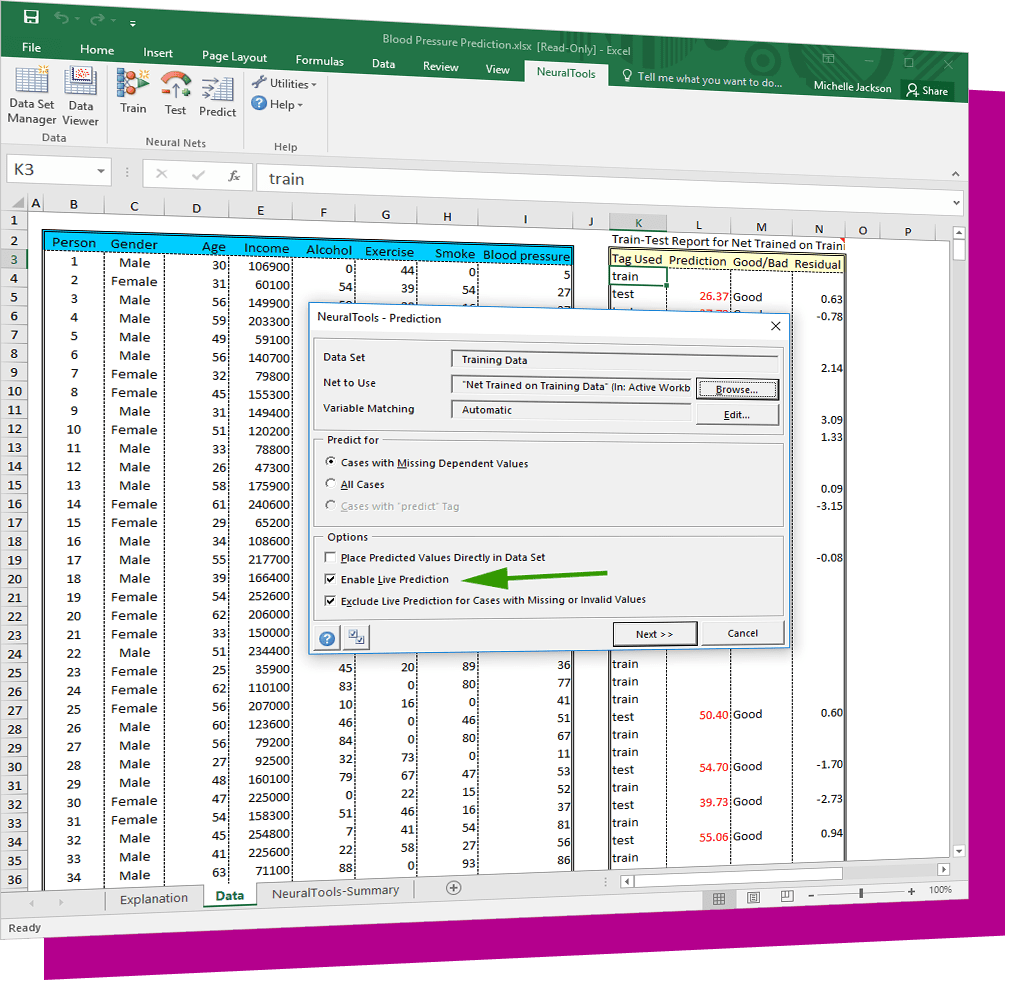Click the Test neural net icon
Screen dimensions: 1032x1000
(x=176, y=94)
